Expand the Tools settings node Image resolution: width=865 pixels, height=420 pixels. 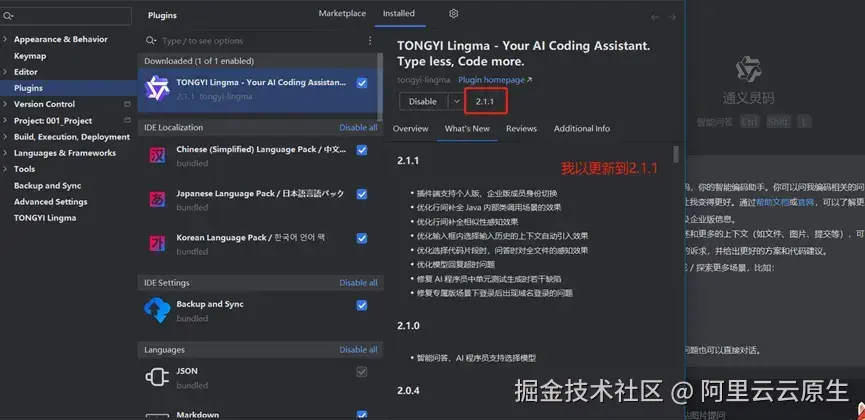6,169
